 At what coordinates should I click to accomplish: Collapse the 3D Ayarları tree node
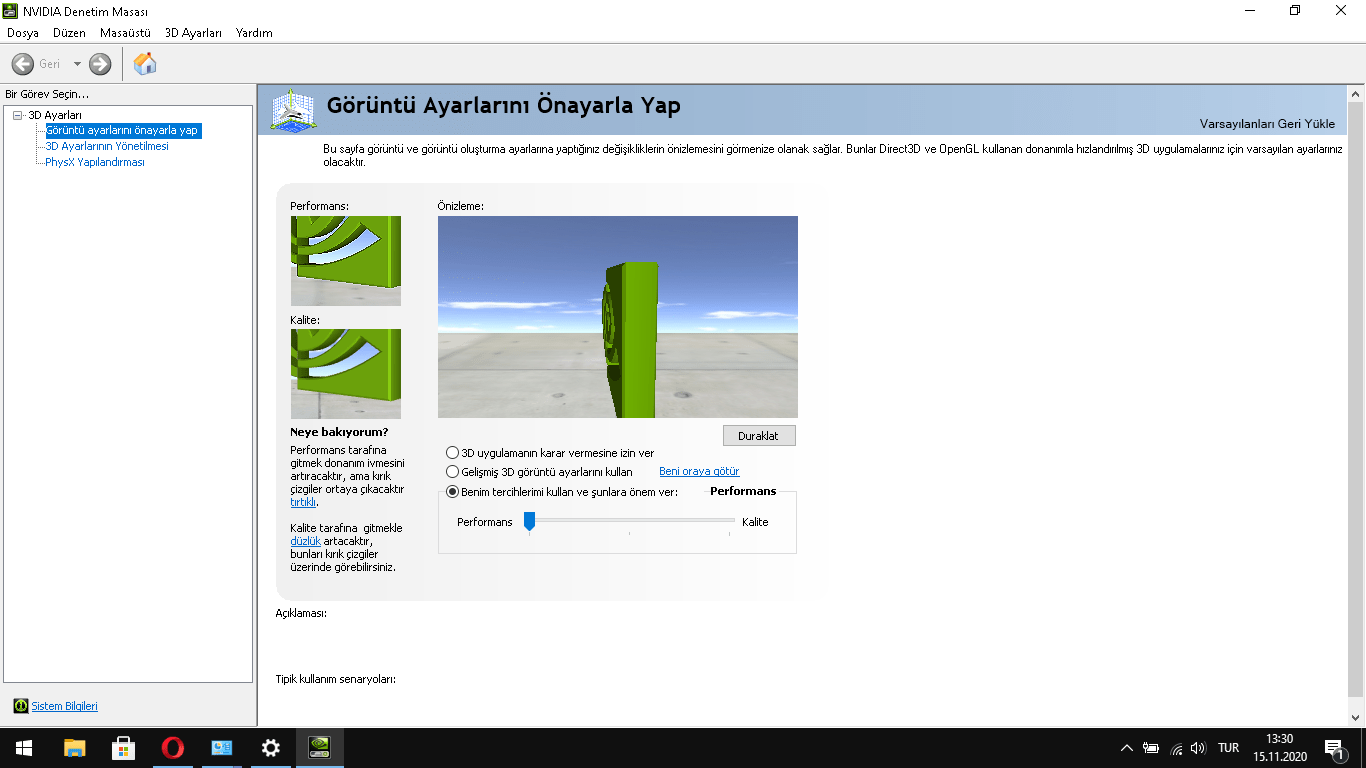[17, 115]
